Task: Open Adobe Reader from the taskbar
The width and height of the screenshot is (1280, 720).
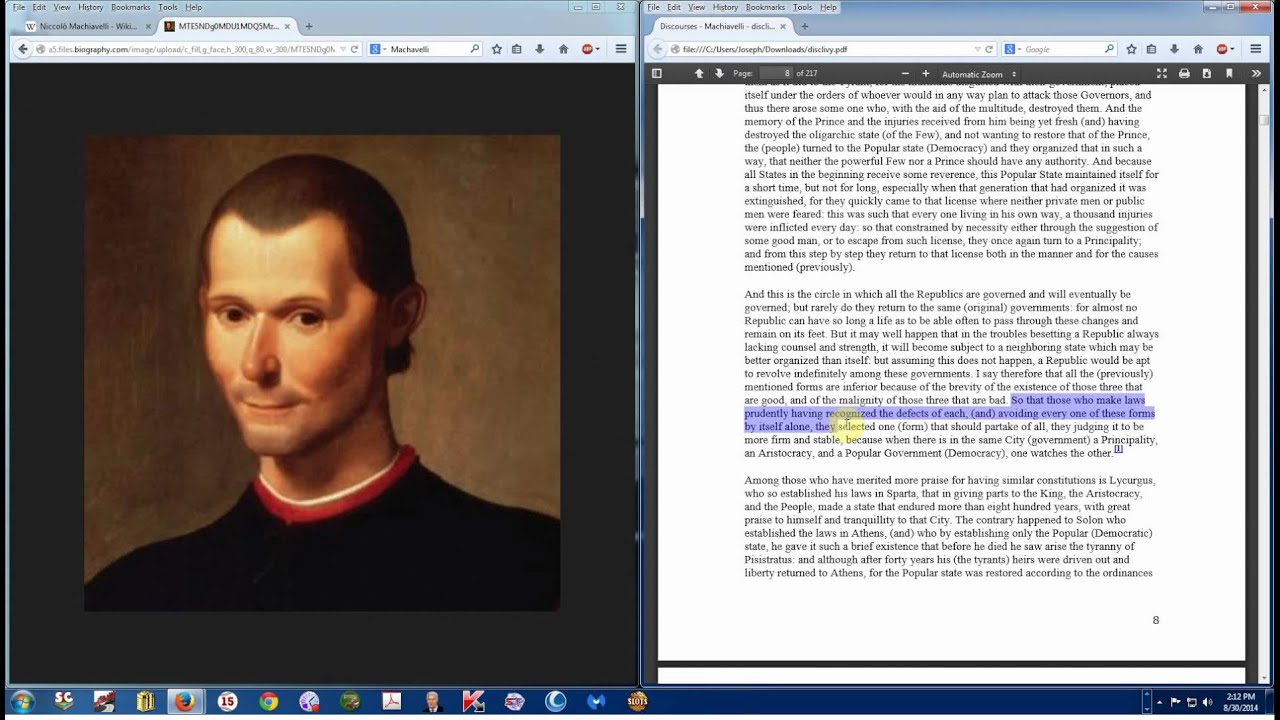Action: [391, 702]
